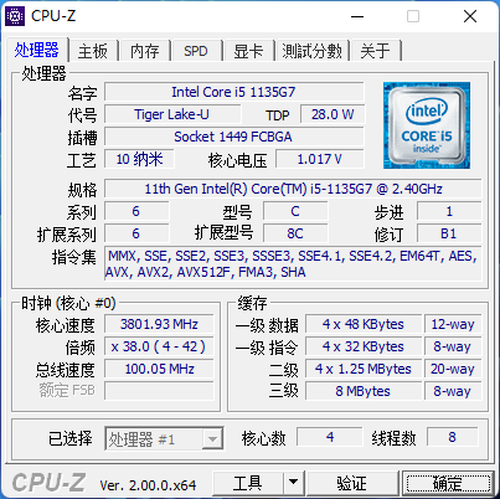Go to the 測試分數 tab

click(x=311, y=51)
